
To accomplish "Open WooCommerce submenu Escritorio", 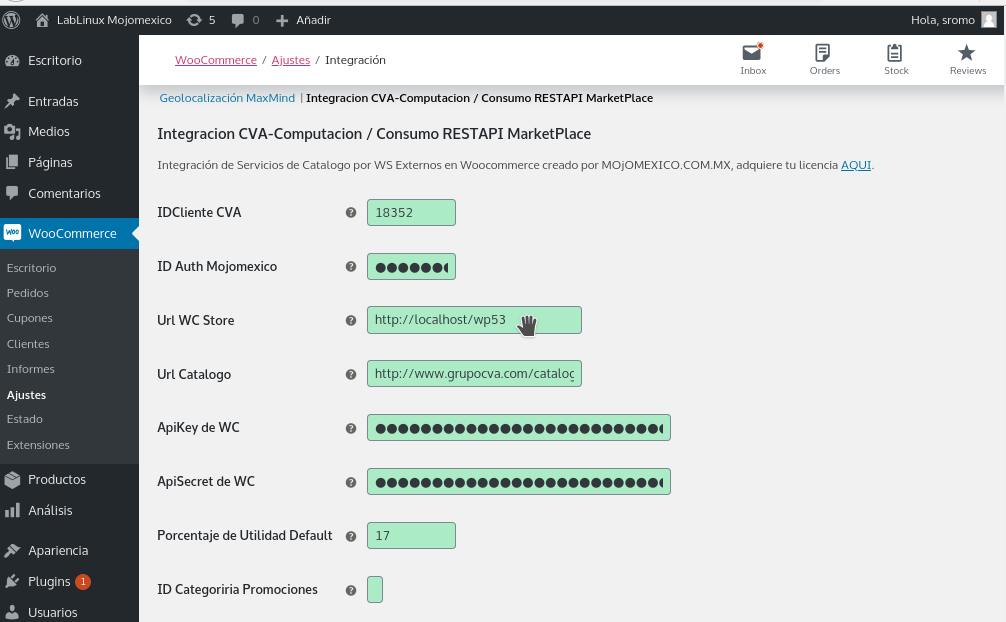I will [31, 268].
